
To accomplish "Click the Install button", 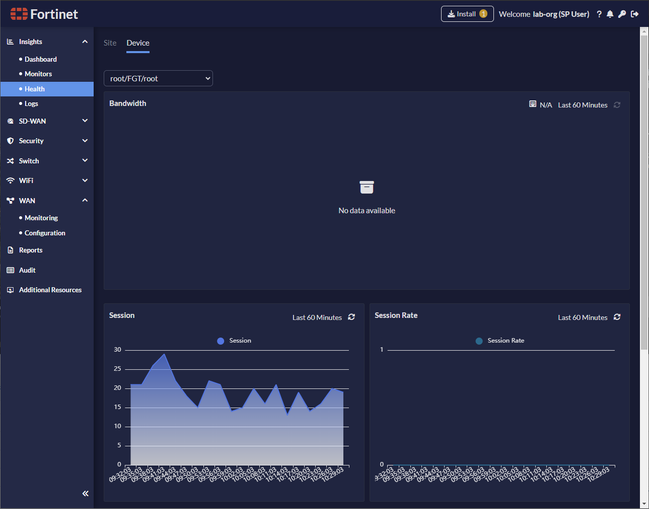I will [x=467, y=14].
